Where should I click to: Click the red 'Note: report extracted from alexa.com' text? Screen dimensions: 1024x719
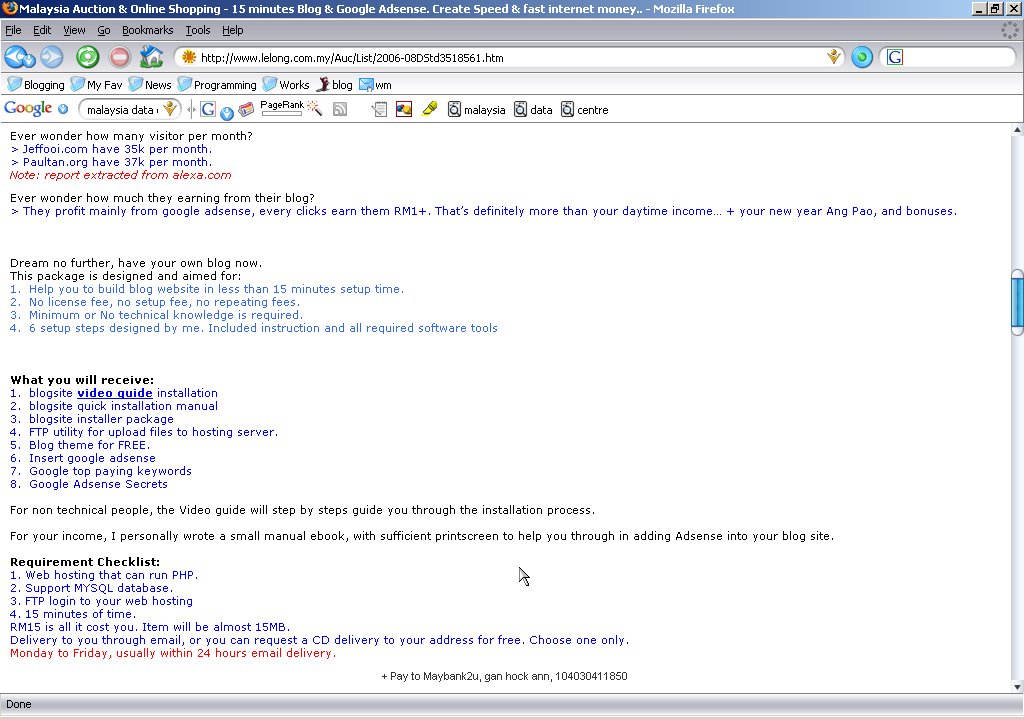click(120, 175)
